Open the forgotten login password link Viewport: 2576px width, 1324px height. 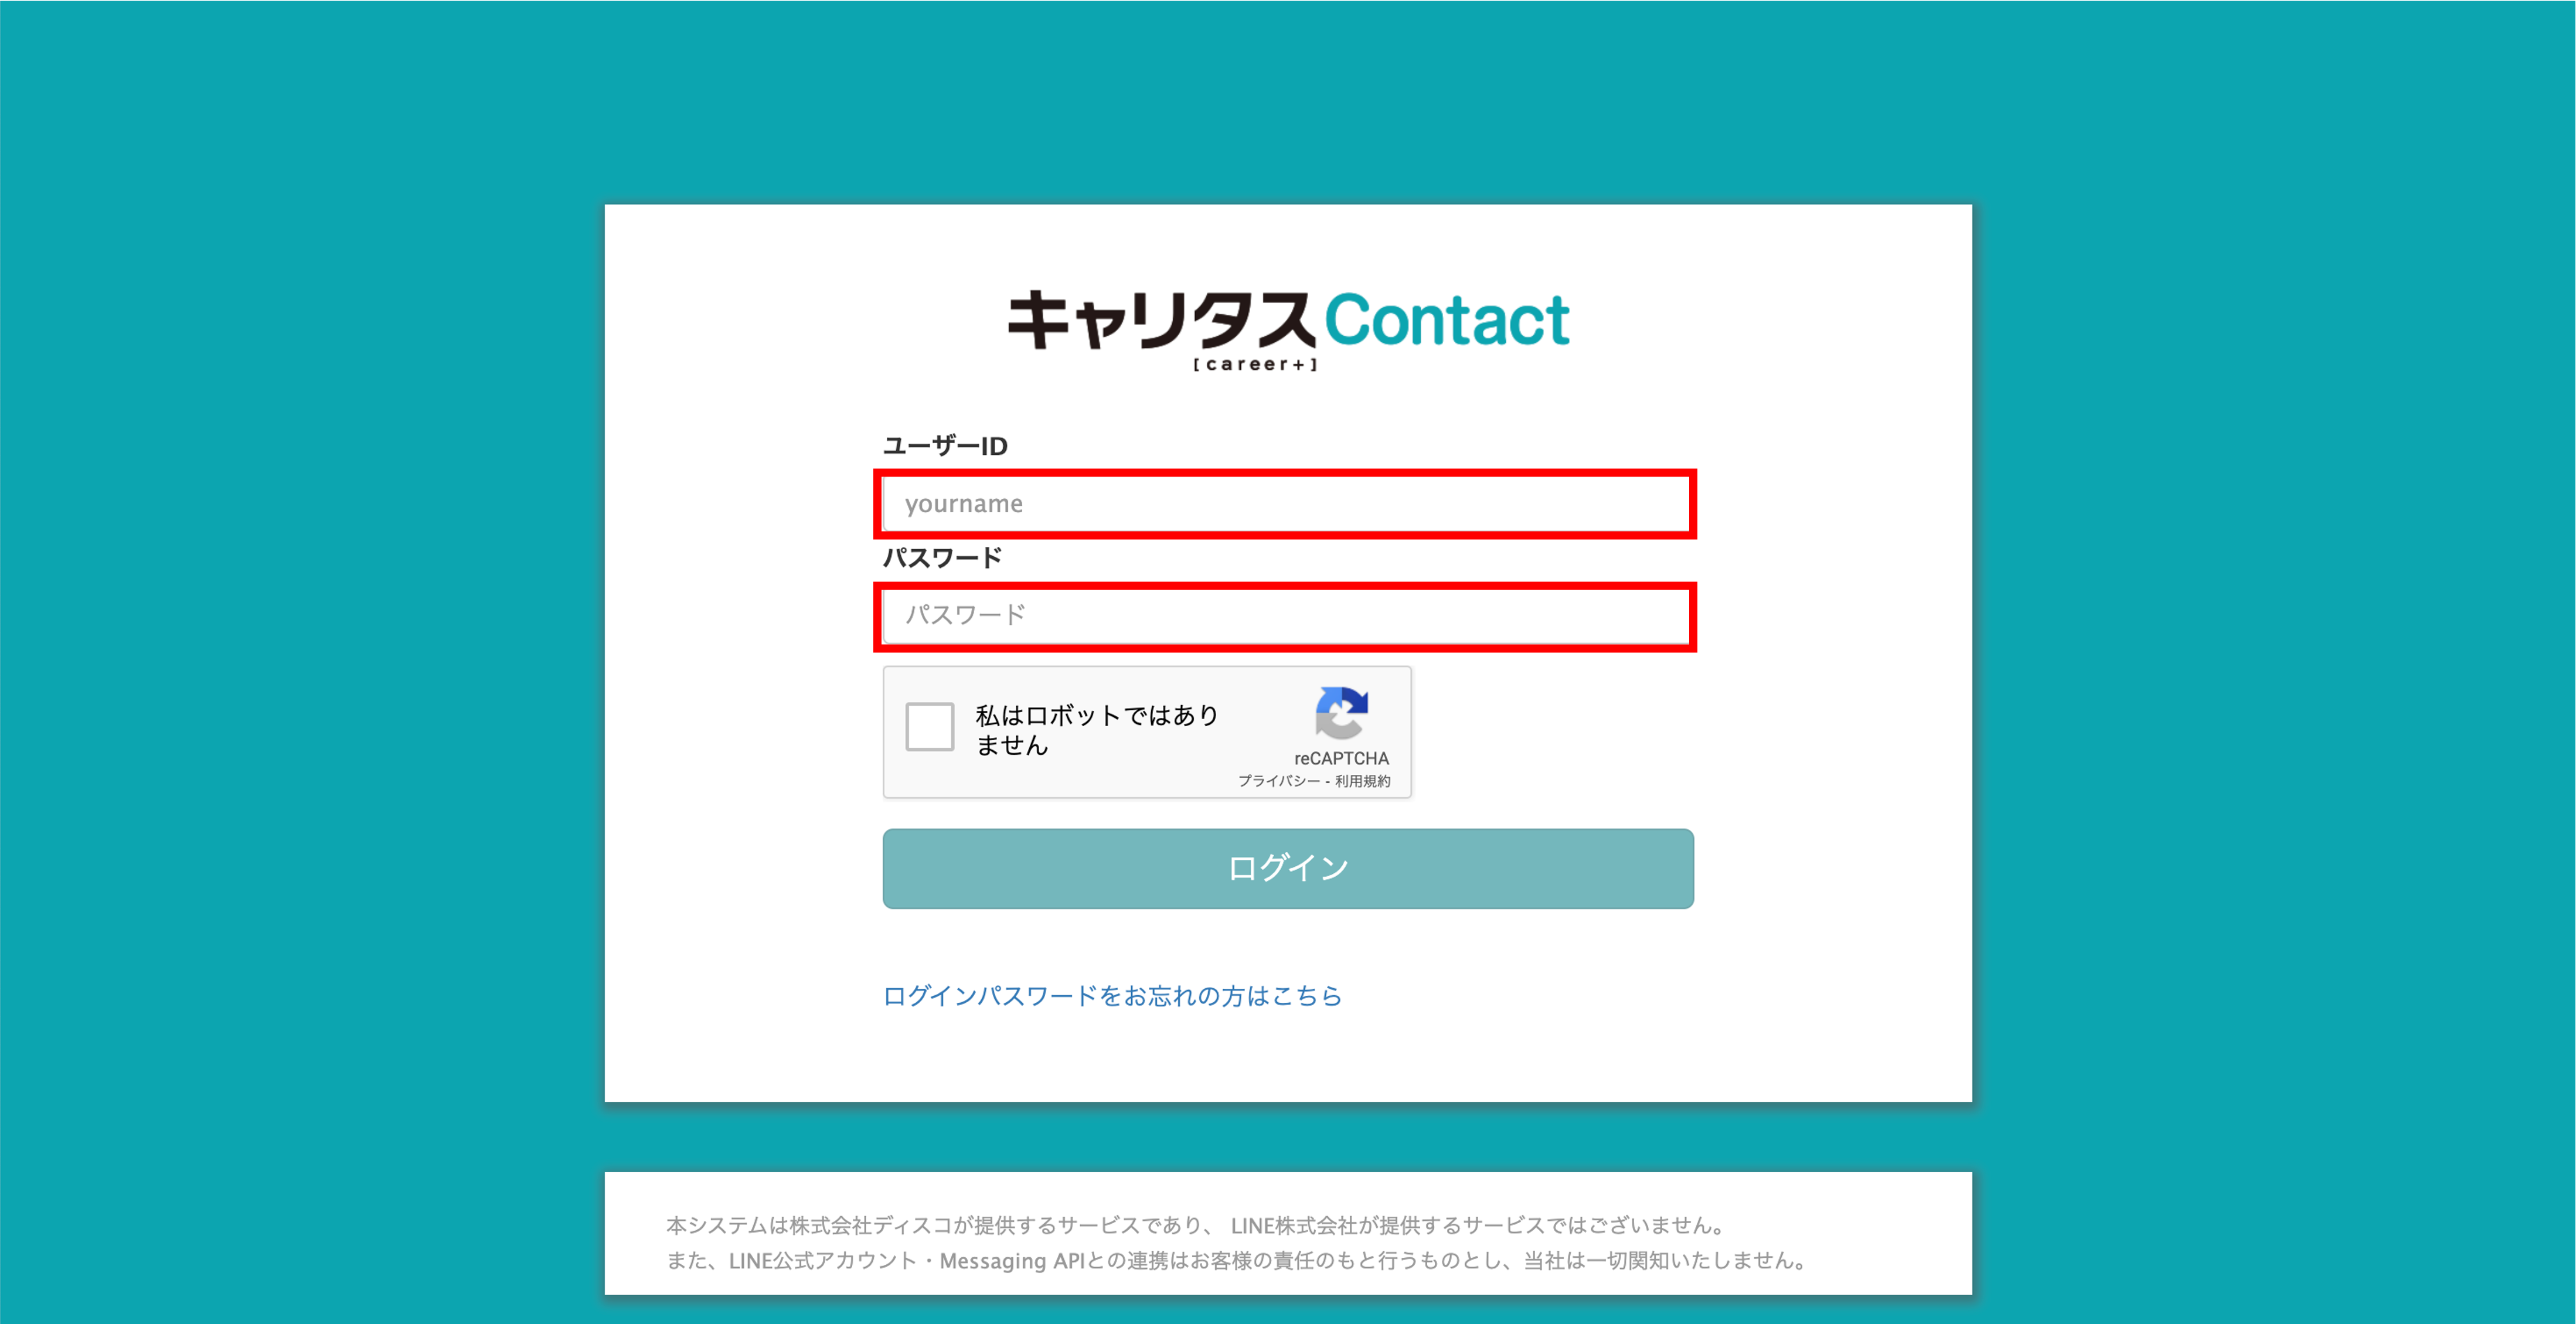[x=1112, y=995]
